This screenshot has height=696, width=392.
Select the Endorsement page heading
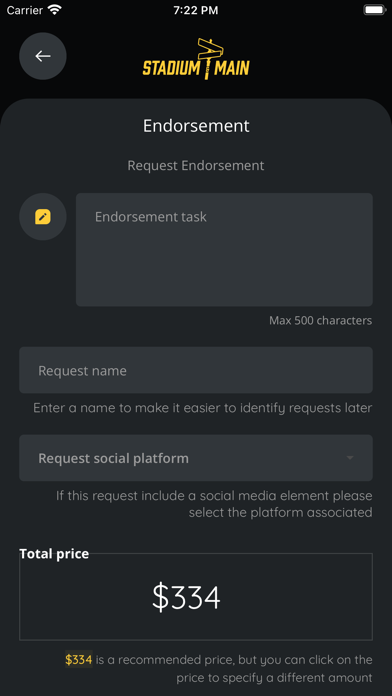click(196, 126)
